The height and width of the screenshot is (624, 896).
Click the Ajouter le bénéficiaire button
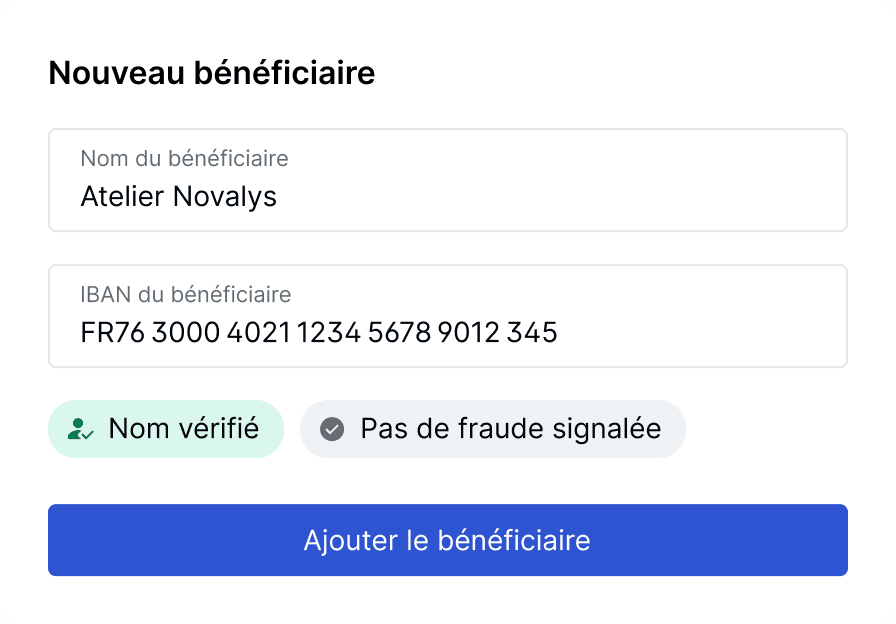[448, 540]
